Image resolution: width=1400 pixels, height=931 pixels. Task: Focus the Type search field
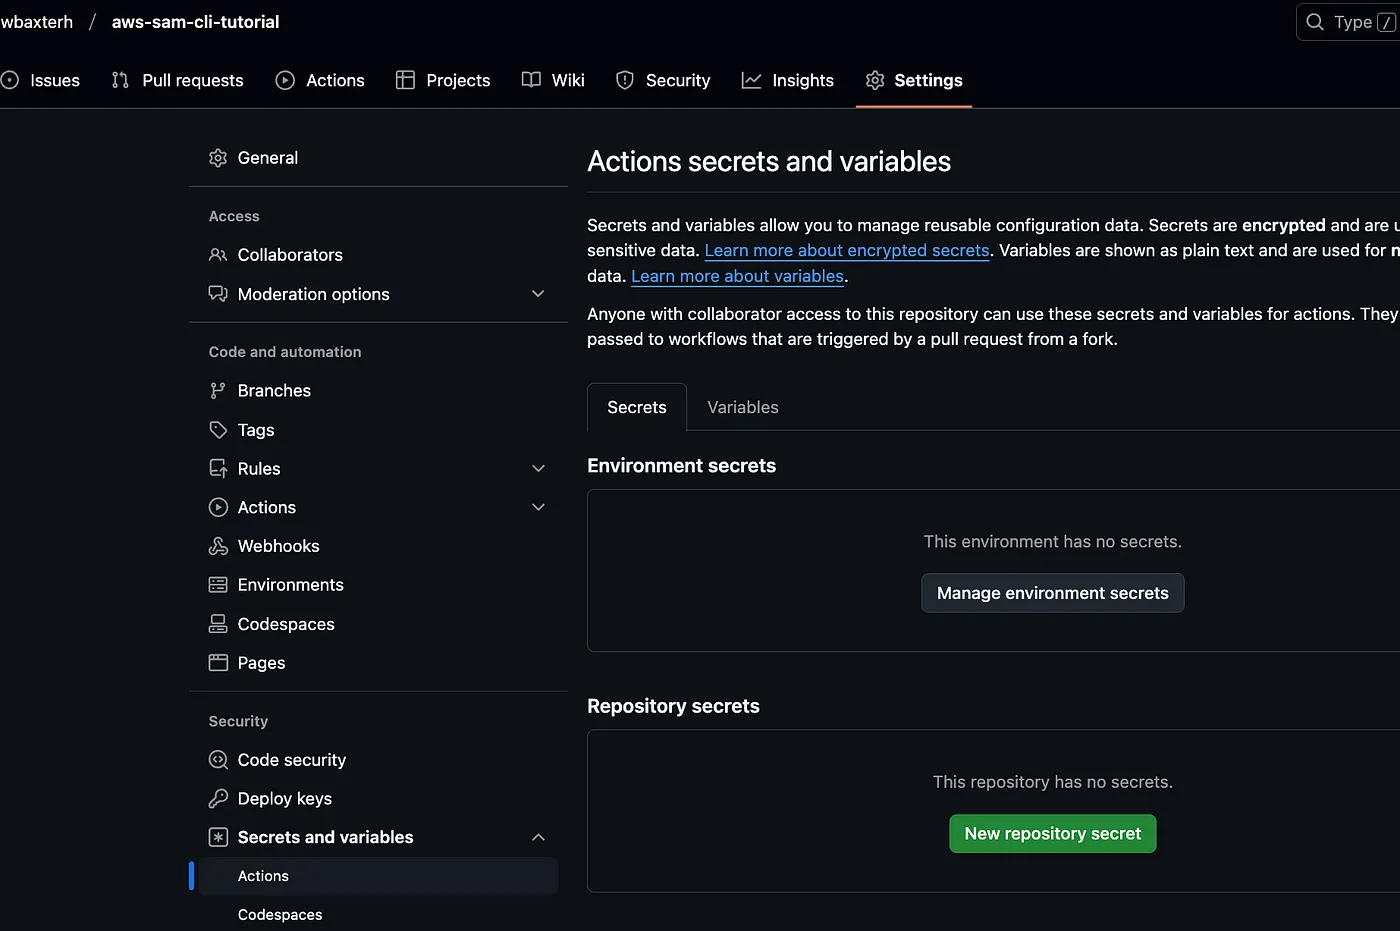[x=1349, y=22]
